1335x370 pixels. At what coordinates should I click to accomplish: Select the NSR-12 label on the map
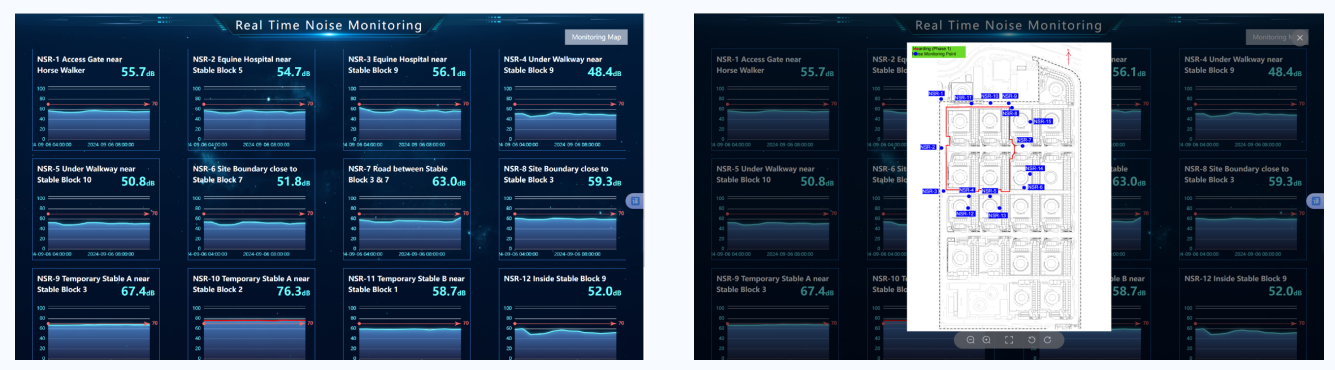(965, 214)
